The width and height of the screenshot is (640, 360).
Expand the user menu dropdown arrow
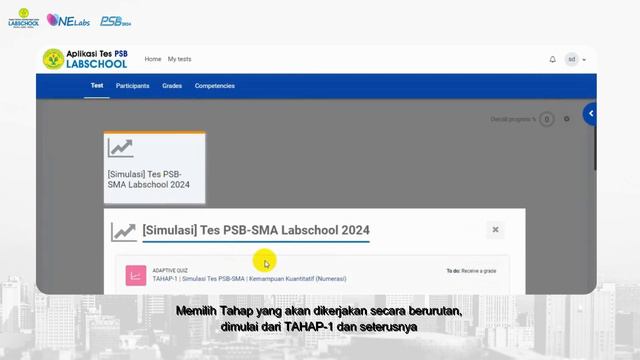click(x=584, y=60)
